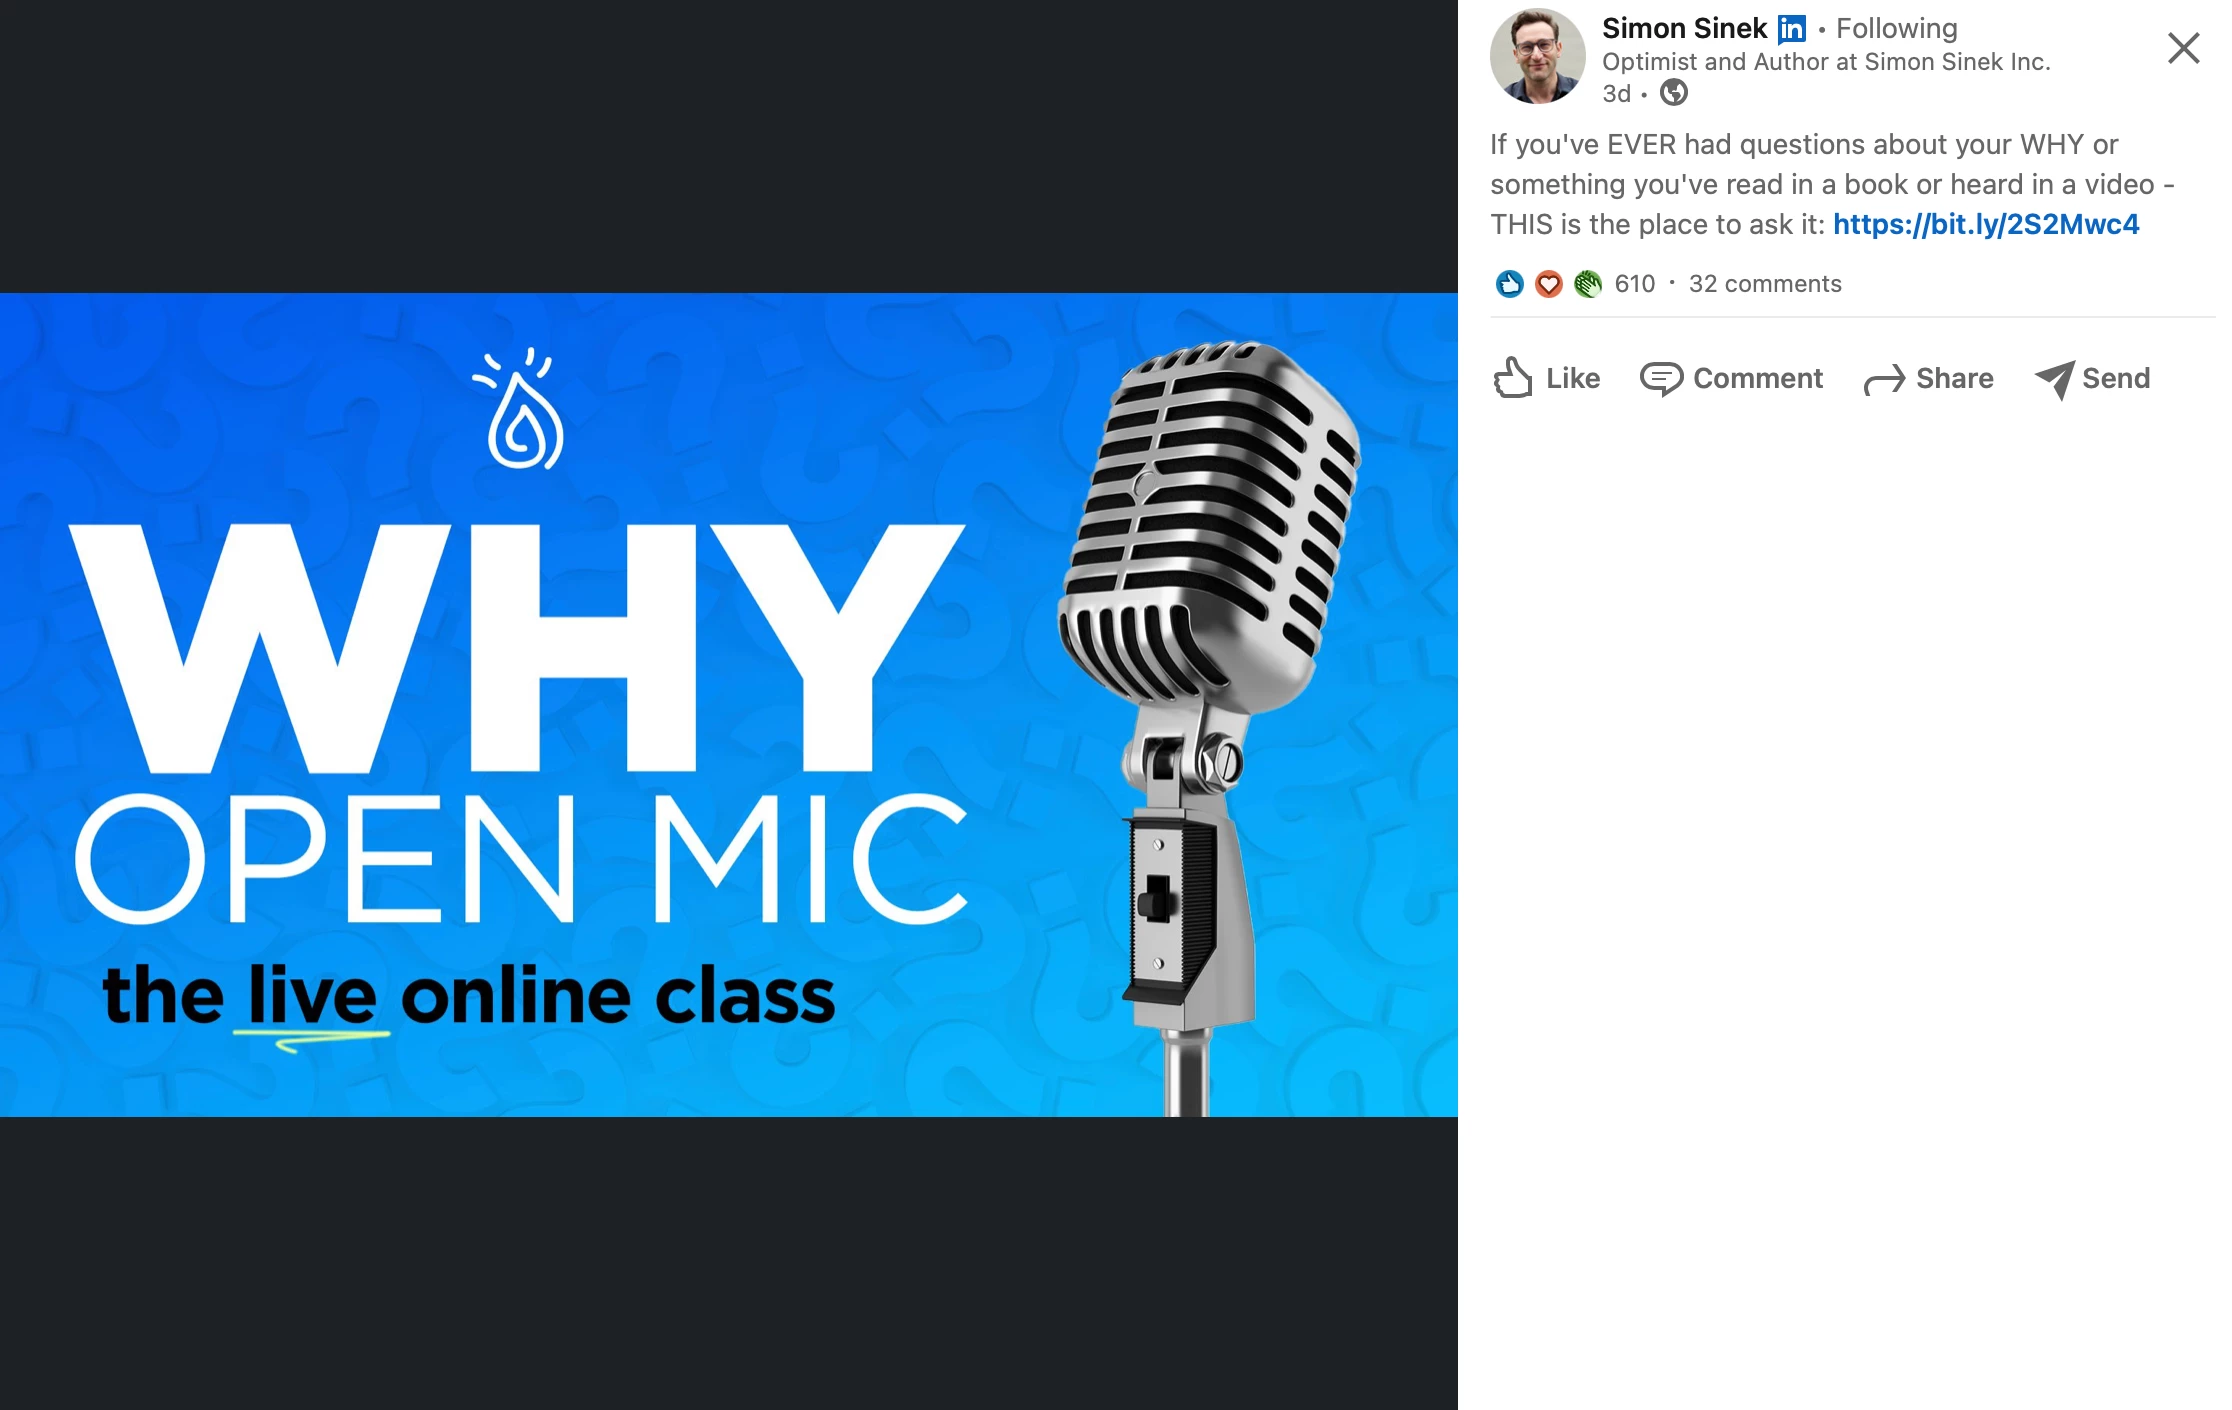Click the green celebrate reaction icon
The width and height of the screenshot is (2232, 1410).
click(x=1587, y=284)
